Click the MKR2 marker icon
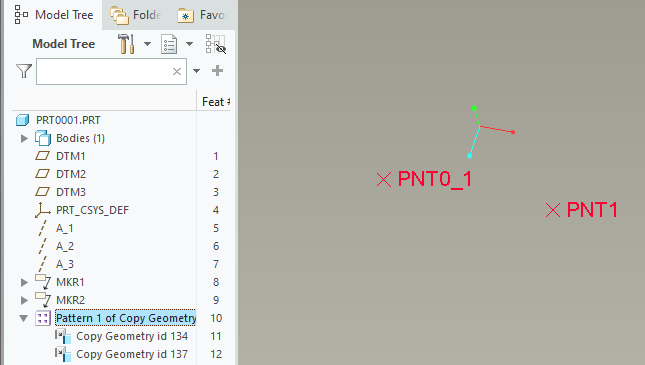The height and width of the screenshot is (365, 645). 43,300
